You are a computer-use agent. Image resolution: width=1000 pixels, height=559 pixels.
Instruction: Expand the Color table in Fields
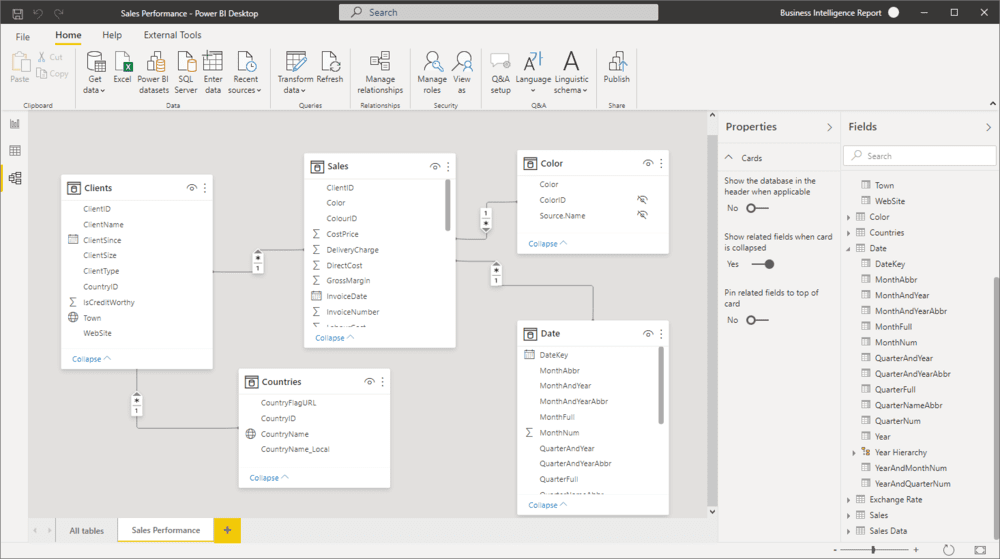point(849,217)
